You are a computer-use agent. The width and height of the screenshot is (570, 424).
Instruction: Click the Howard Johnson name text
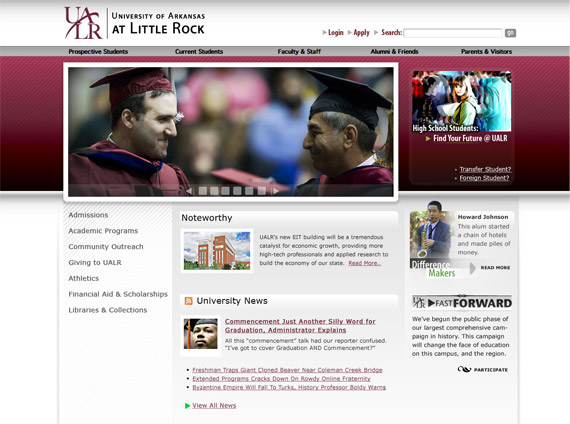483,217
